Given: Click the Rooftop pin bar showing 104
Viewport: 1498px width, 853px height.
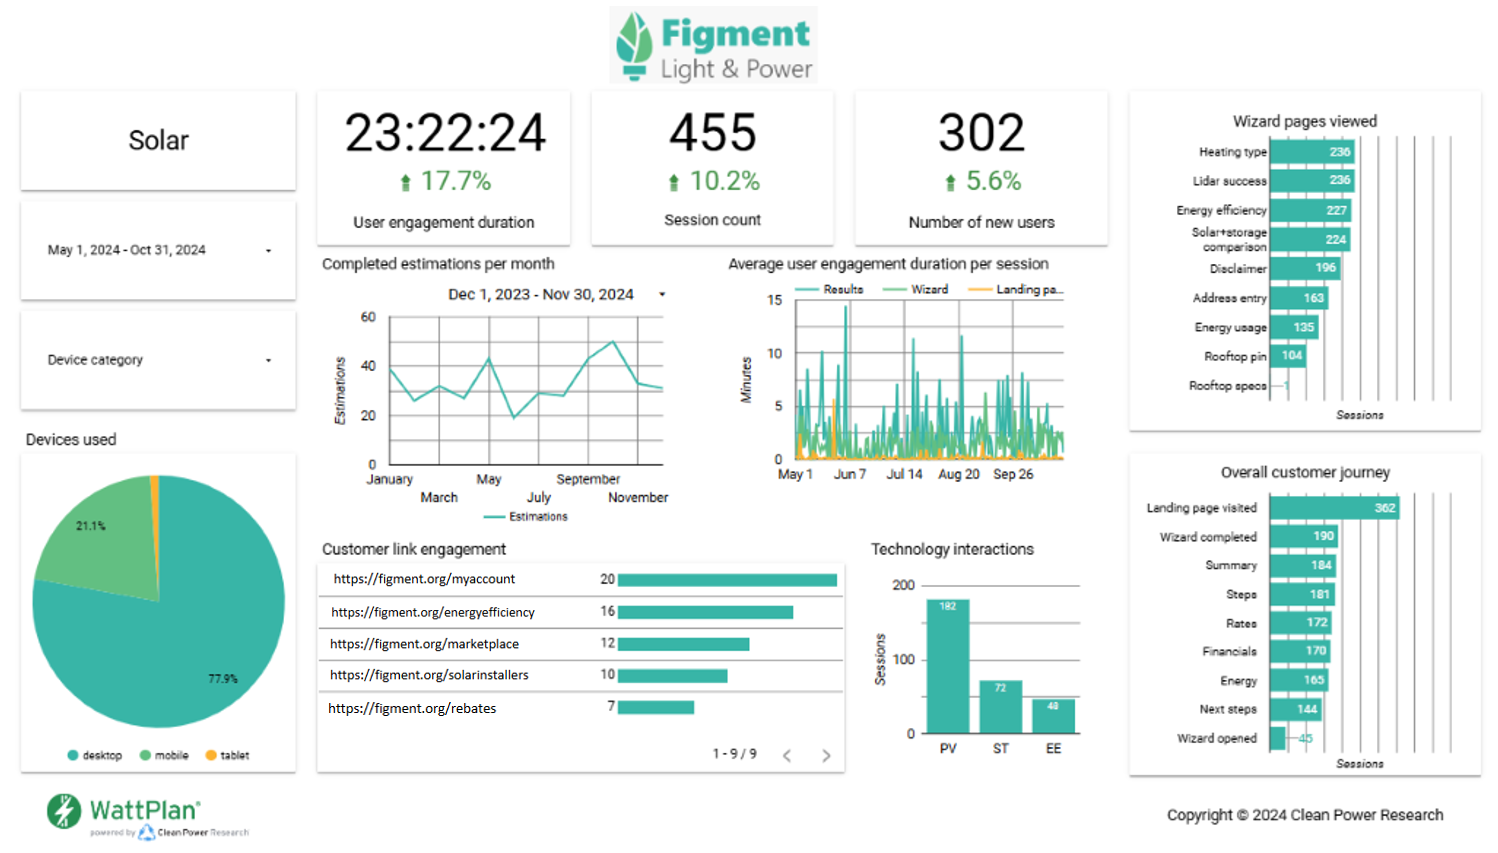Looking at the screenshot, I should [x=1288, y=355].
